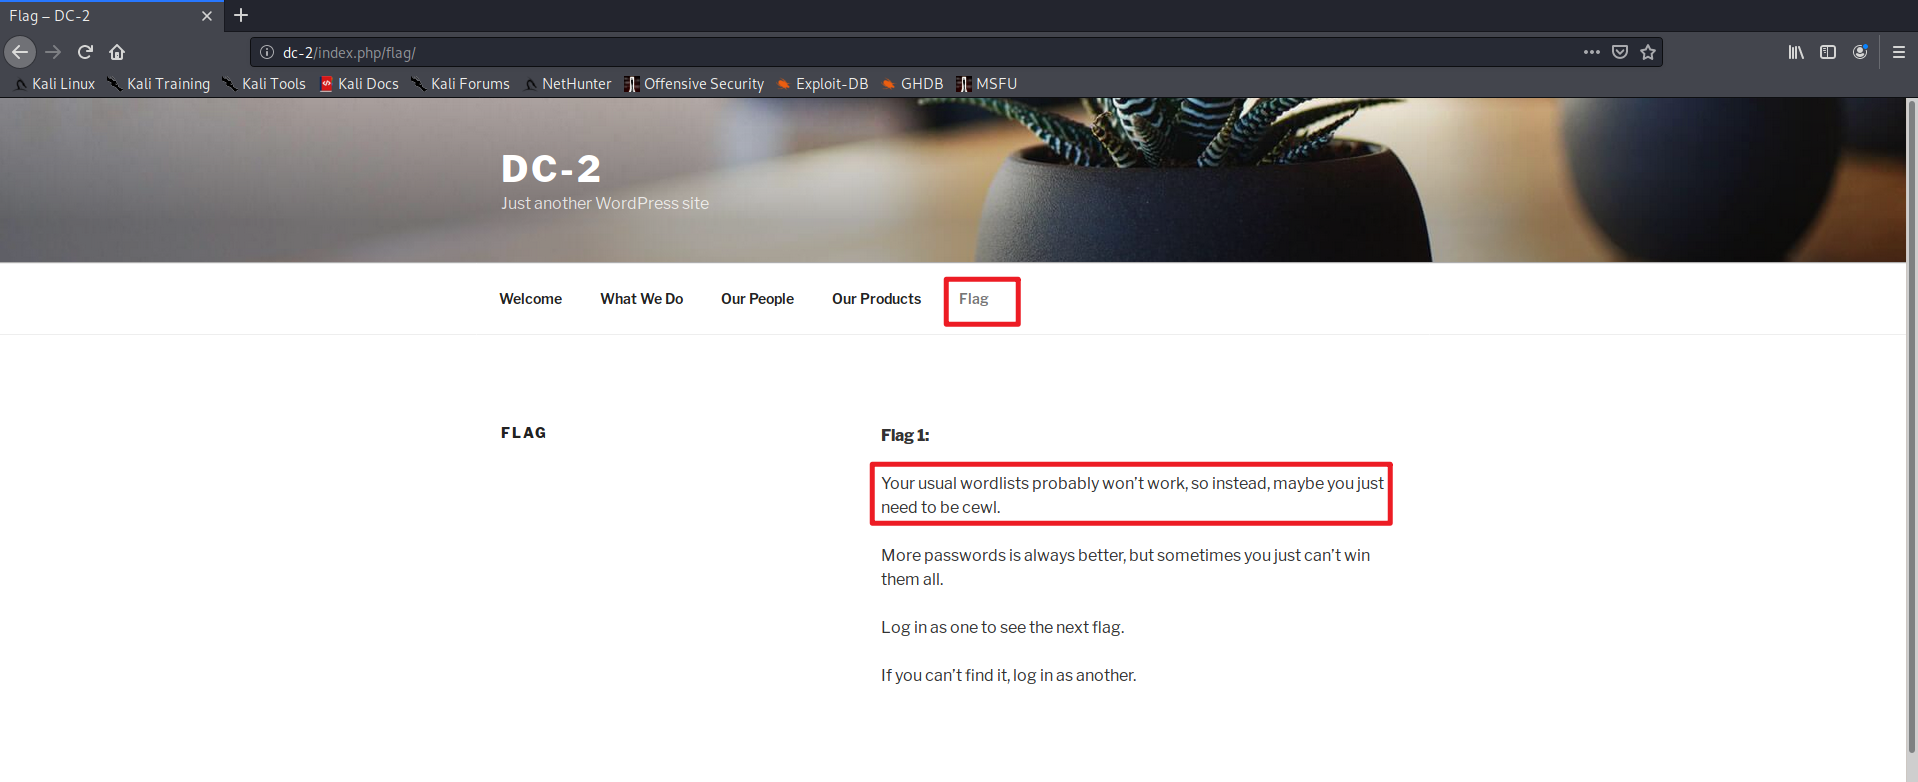Open the Flag menu item
1918x782 pixels.
[974, 299]
